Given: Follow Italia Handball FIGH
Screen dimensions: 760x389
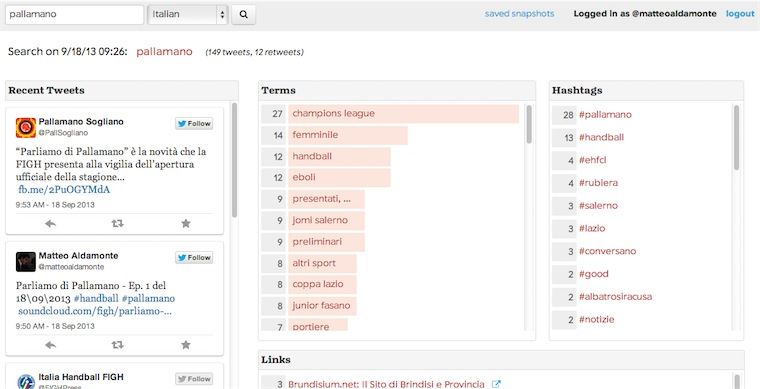Looking at the screenshot, I should (x=194, y=379).
